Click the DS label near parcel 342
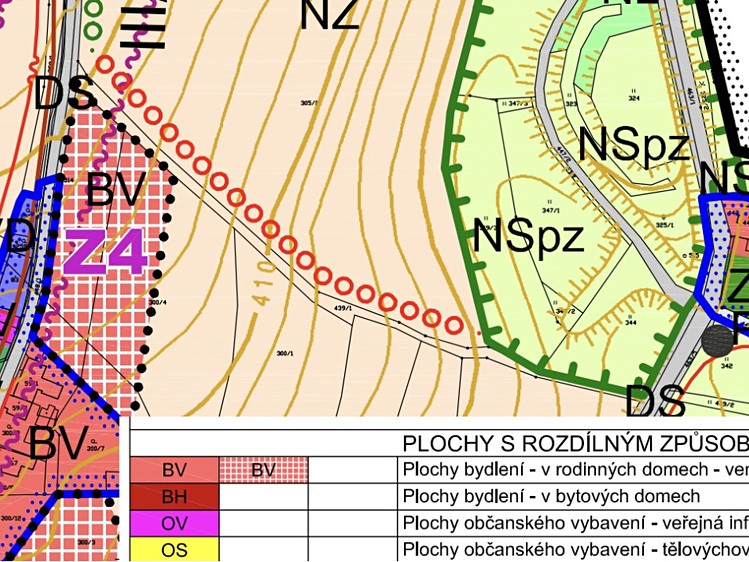The width and height of the screenshot is (749, 562). (655, 400)
